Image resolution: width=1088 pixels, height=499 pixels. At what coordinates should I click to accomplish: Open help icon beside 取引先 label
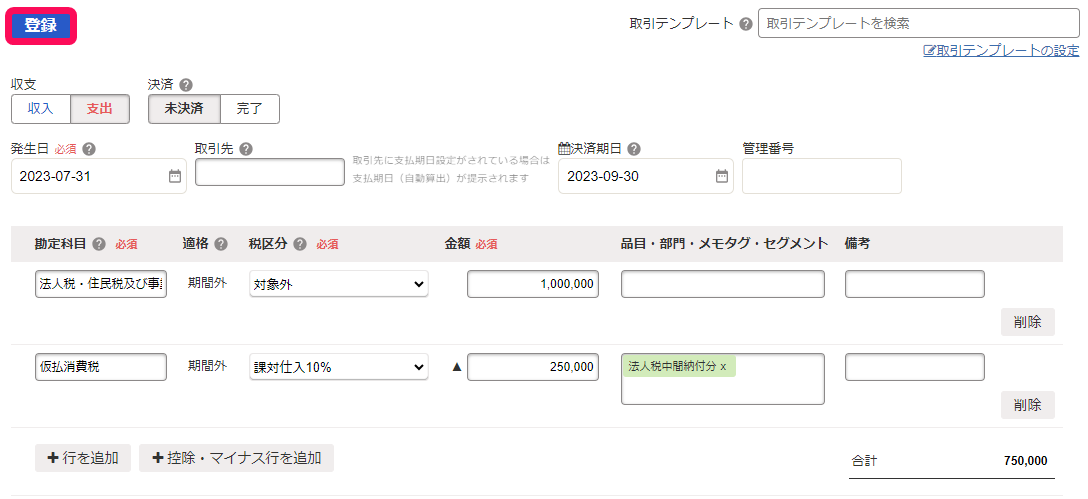tap(246, 149)
